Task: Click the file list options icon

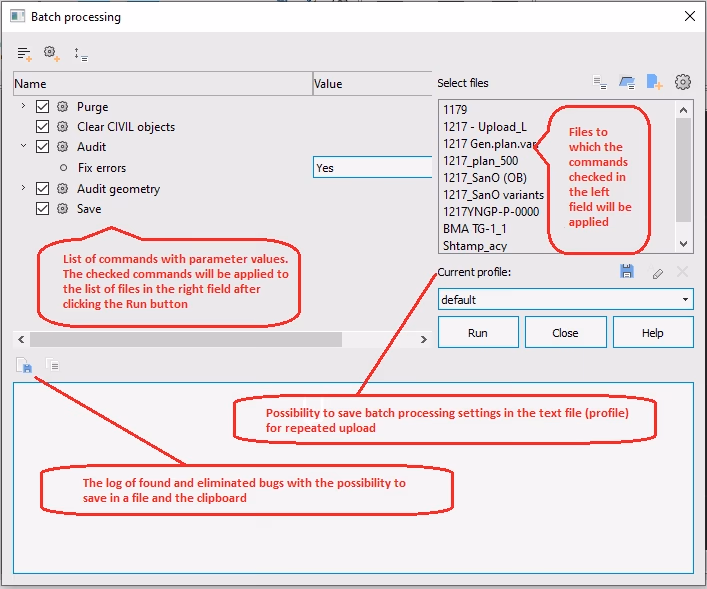Action: (600, 83)
